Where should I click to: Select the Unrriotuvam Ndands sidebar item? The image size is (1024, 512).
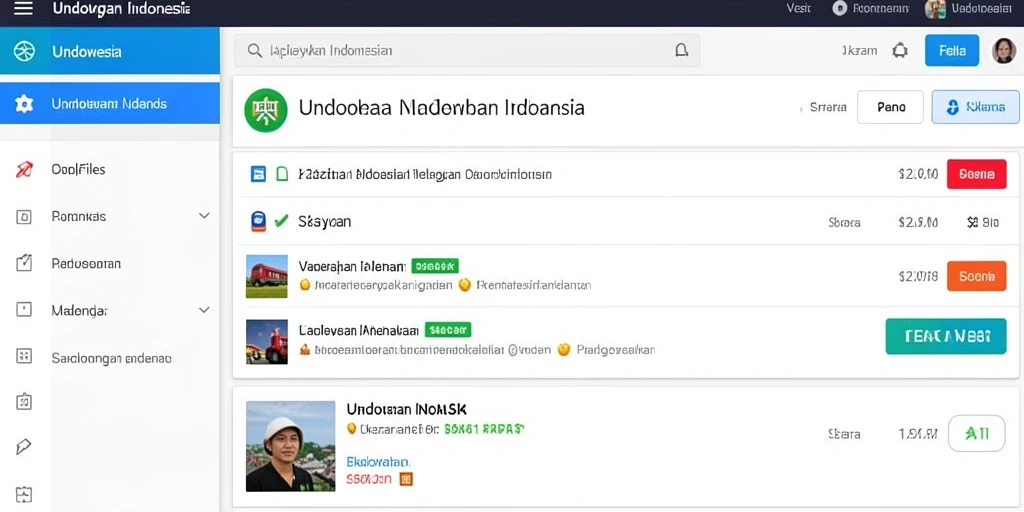point(110,103)
